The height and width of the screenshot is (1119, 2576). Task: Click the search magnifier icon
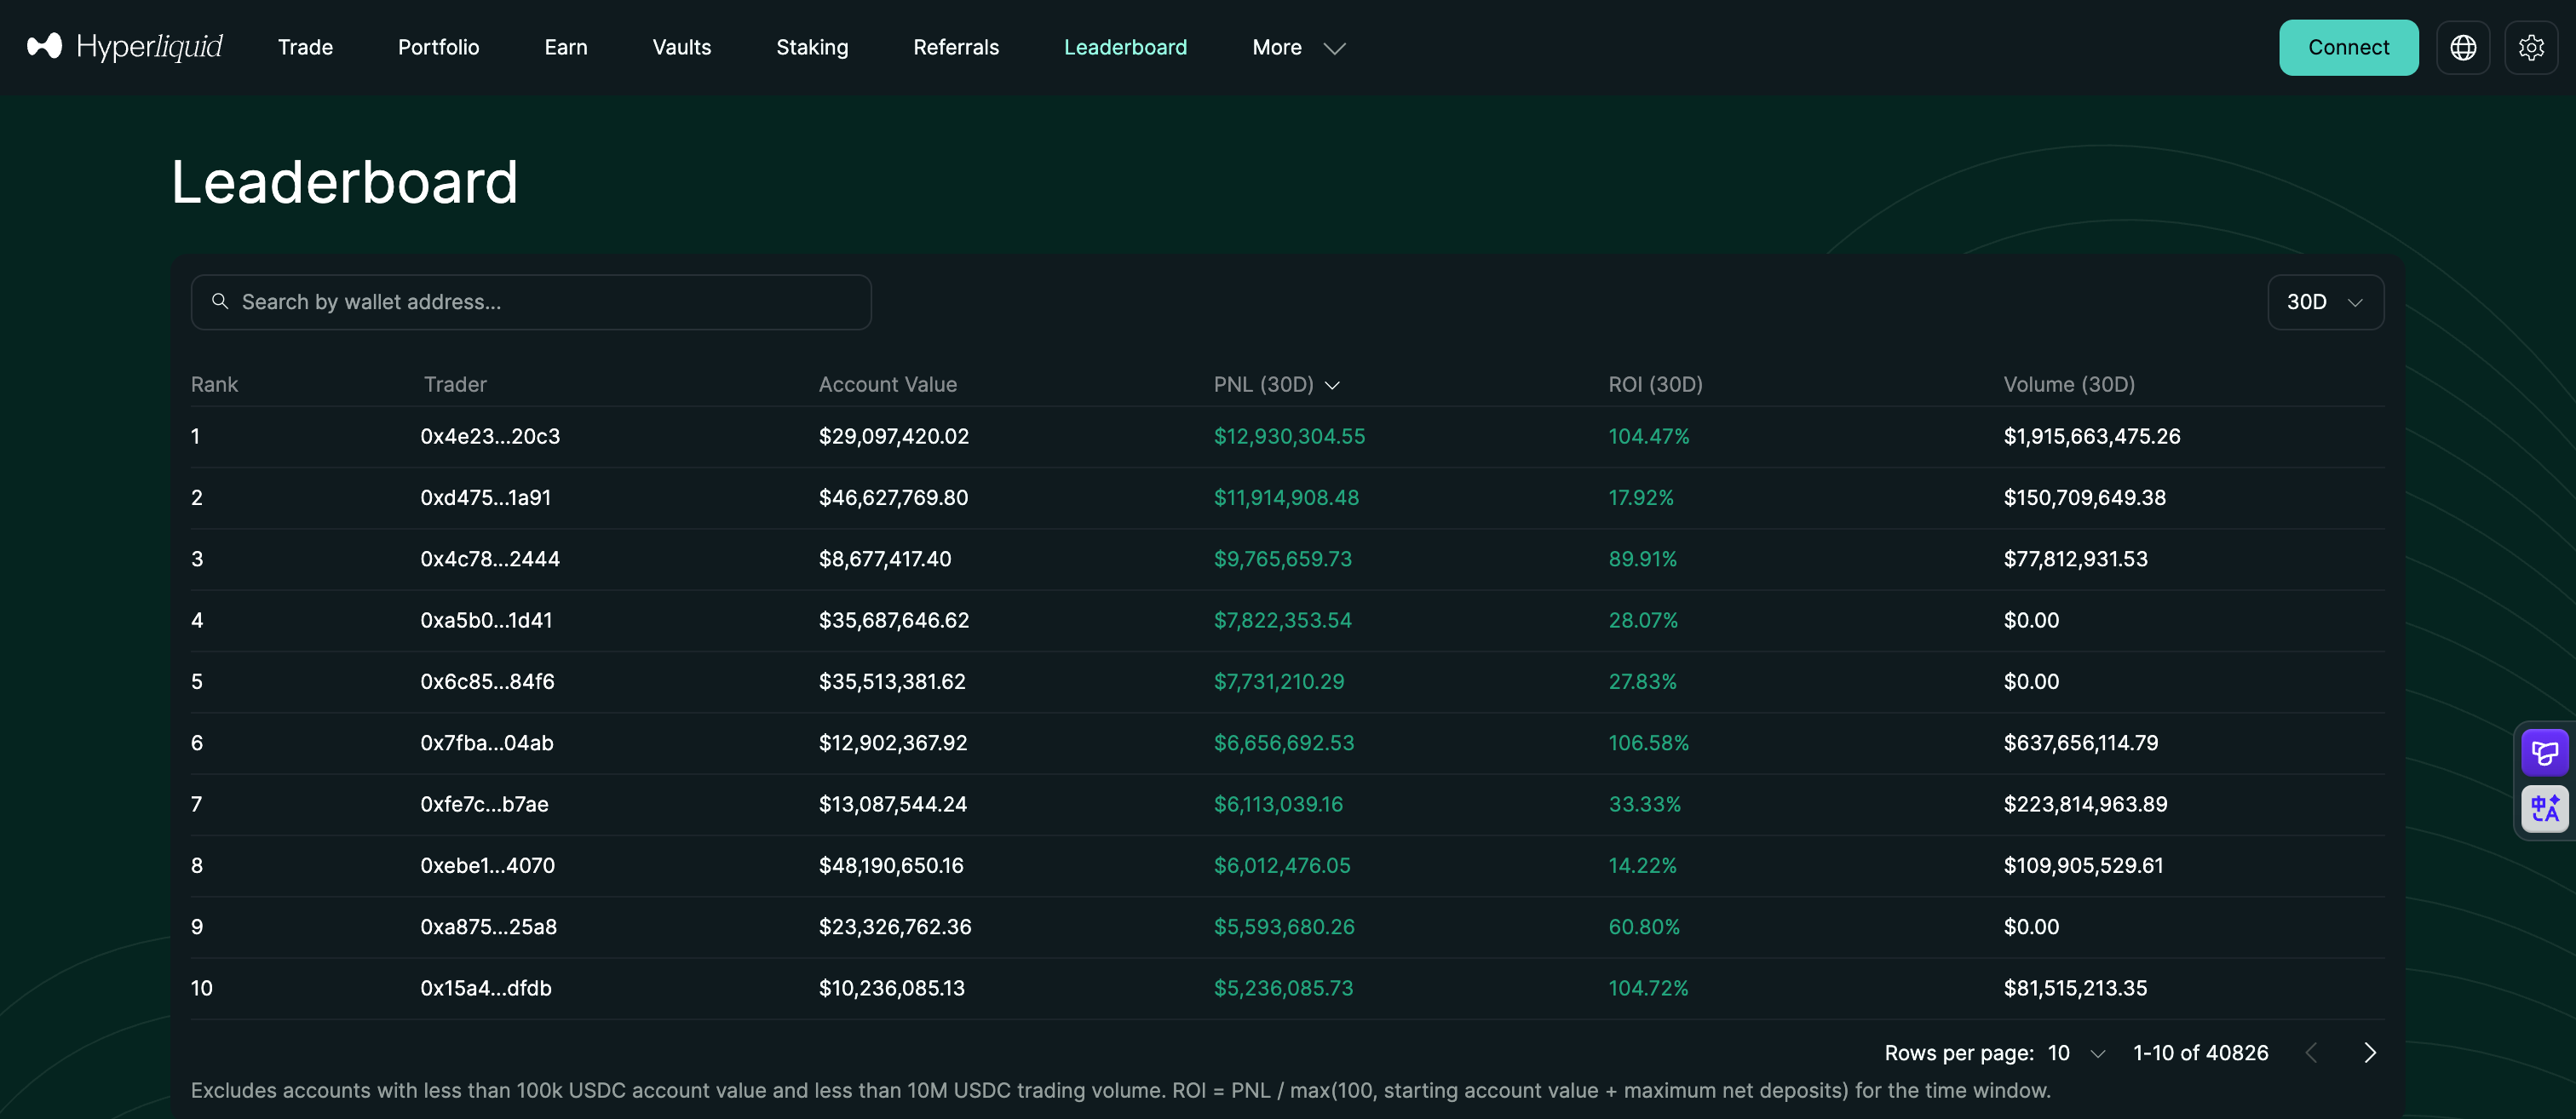[x=220, y=301]
